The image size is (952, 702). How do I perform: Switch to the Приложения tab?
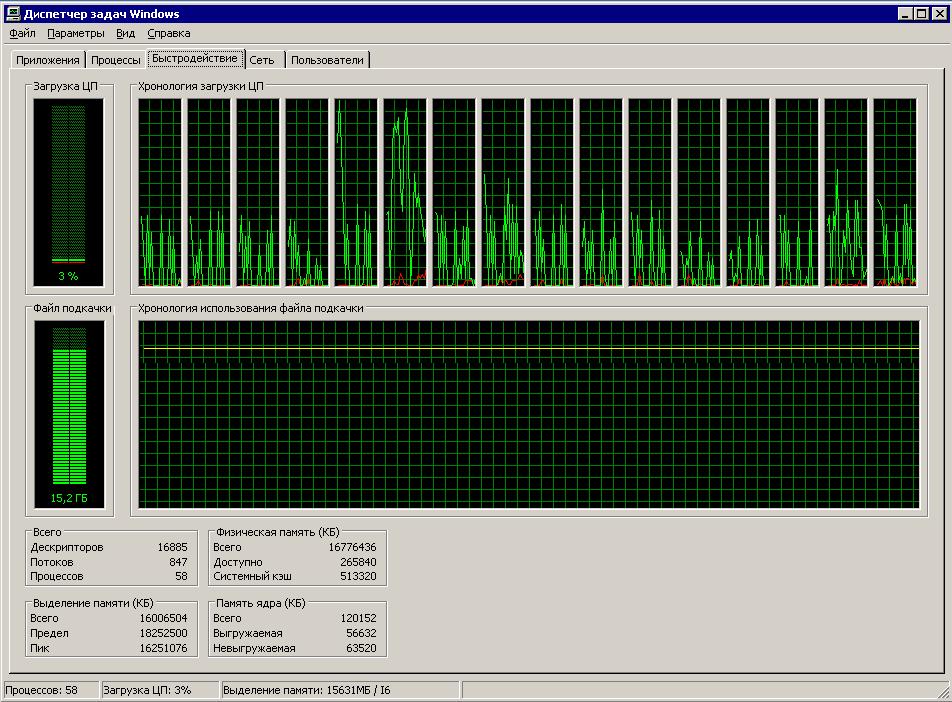47,60
